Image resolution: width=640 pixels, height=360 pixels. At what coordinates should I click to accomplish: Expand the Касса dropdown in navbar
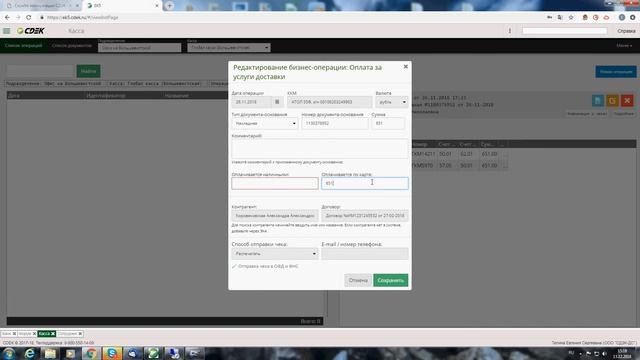pyautogui.click(x=229, y=48)
